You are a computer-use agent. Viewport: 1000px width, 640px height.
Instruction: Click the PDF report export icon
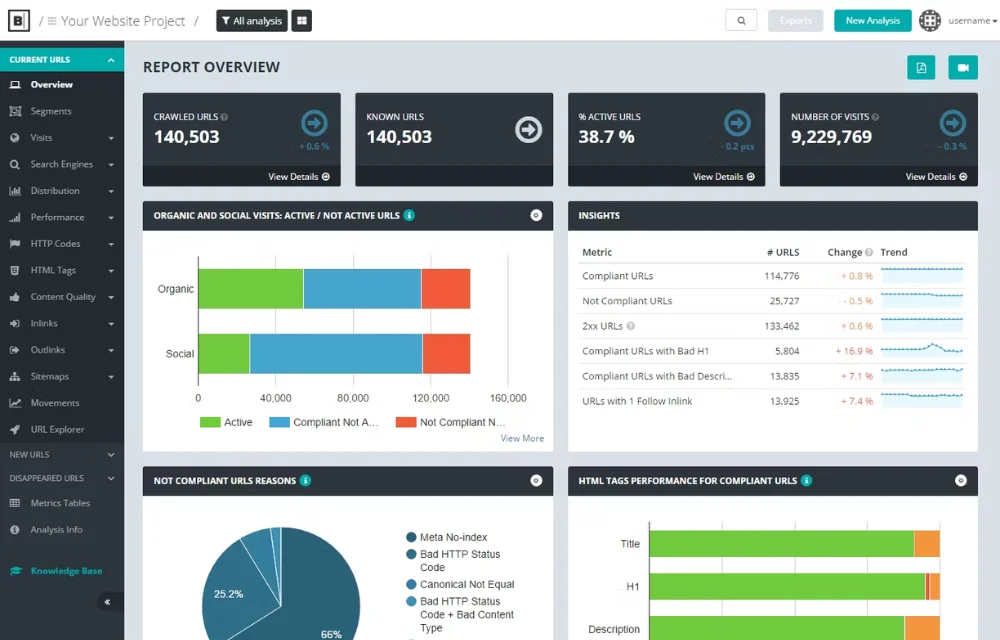tap(921, 67)
